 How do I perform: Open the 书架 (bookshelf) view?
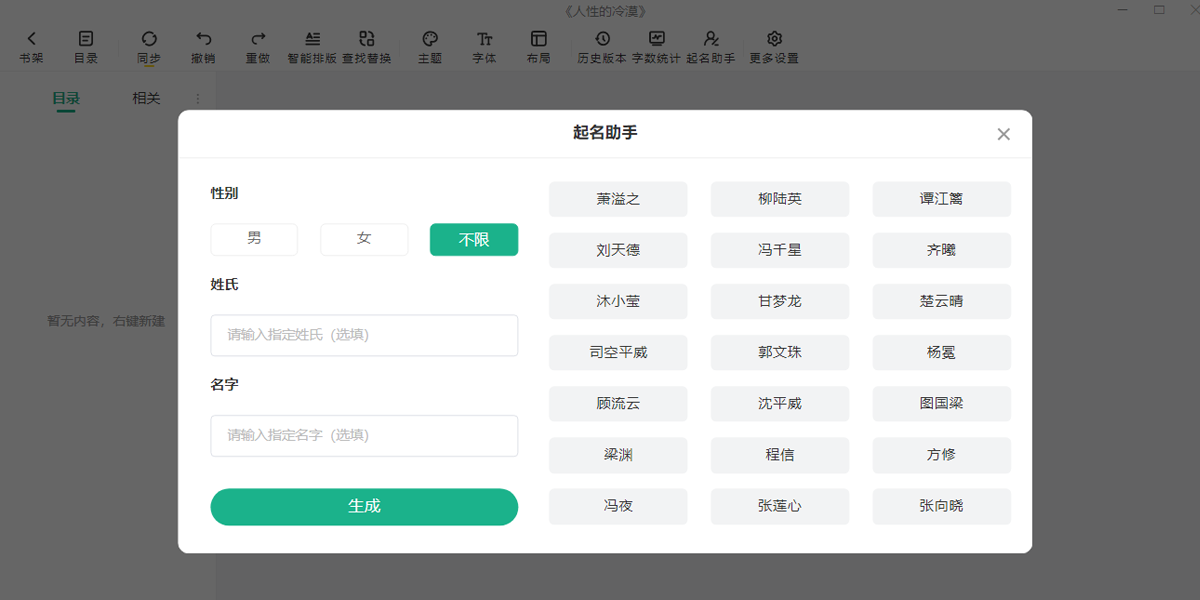click(x=32, y=45)
